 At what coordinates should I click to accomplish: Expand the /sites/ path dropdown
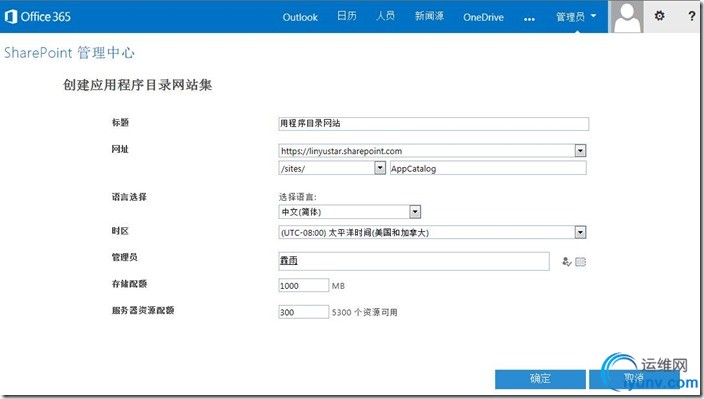coord(380,168)
